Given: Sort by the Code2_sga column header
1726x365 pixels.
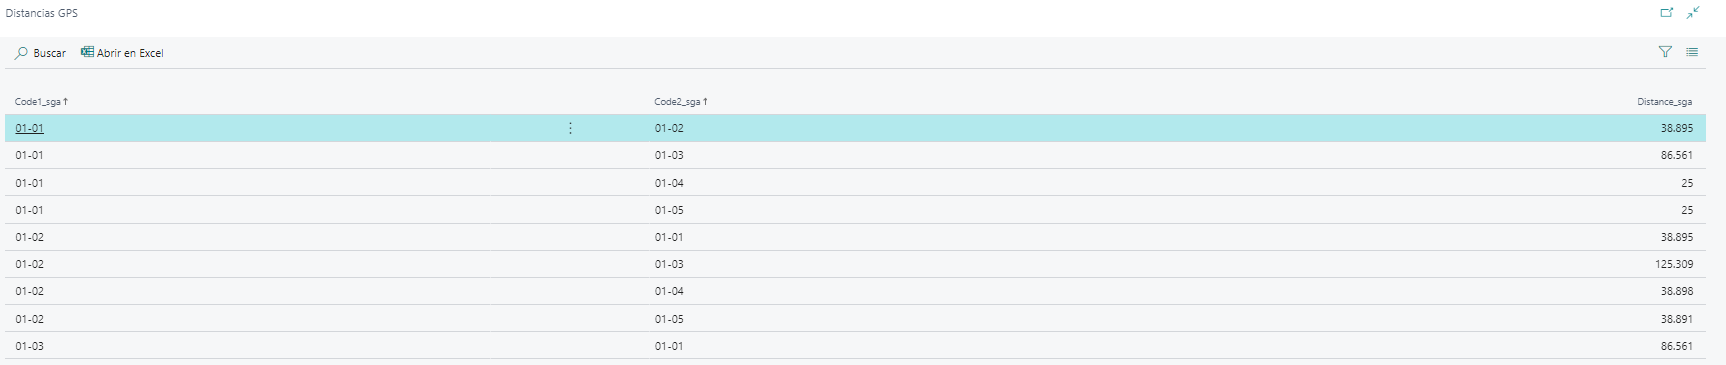Looking at the screenshot, I should point(681,102).
